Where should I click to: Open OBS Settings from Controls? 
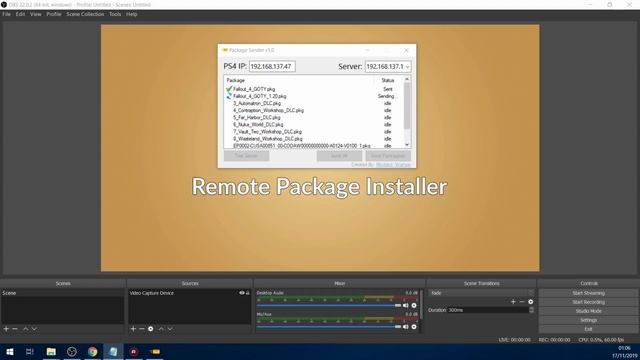(588, 320)
